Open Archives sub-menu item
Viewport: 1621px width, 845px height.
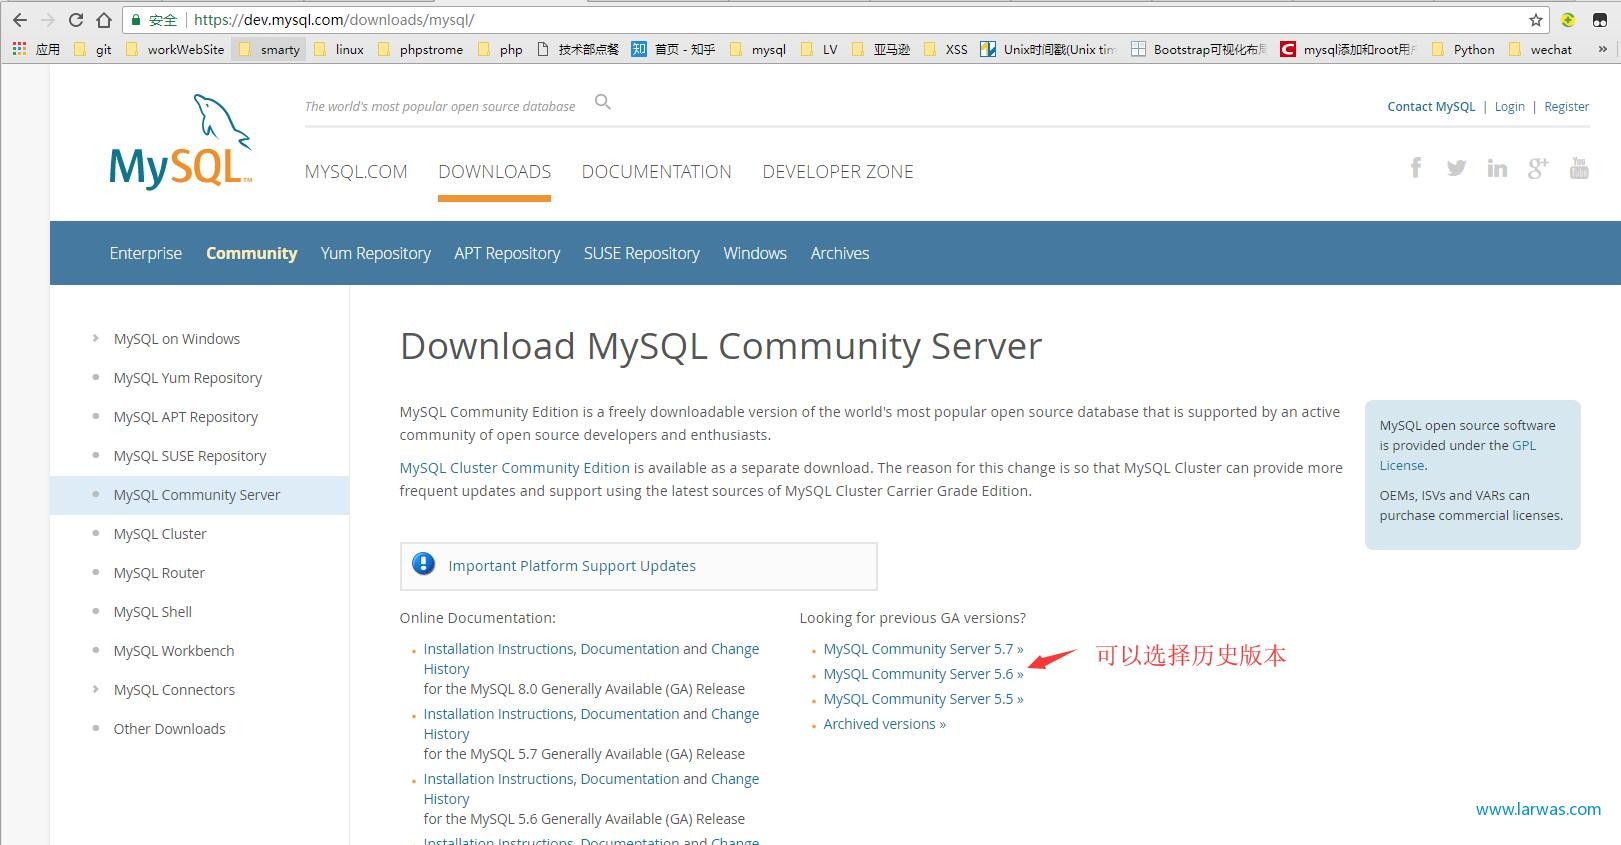pyautogui.click(x=840, y=253)
